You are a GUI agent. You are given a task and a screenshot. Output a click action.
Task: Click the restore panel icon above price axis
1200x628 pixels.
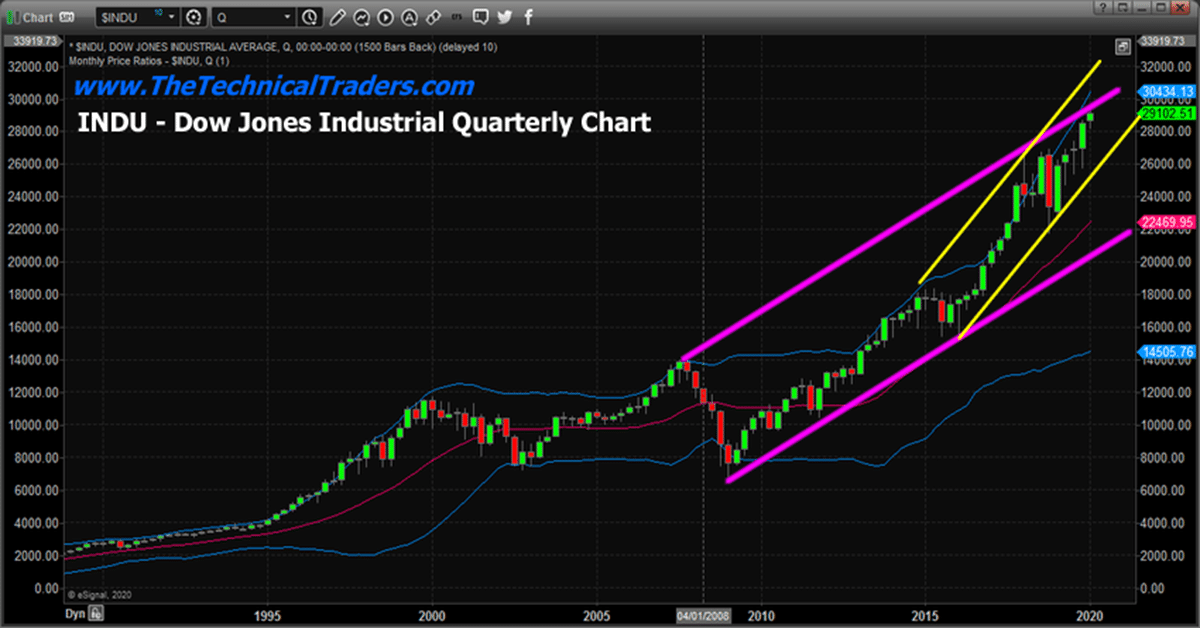tap(1124, 46)
